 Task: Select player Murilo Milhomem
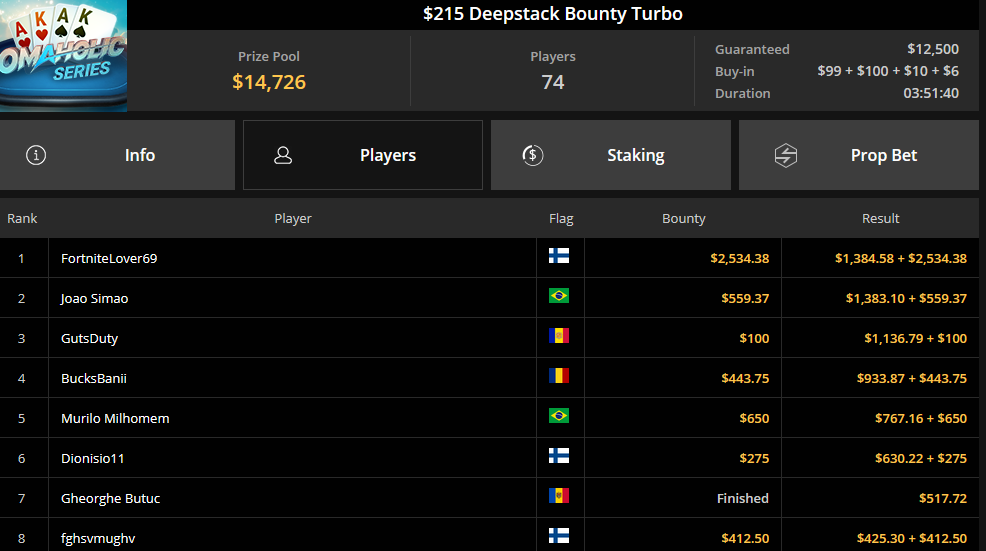click(x=115, y=418)
